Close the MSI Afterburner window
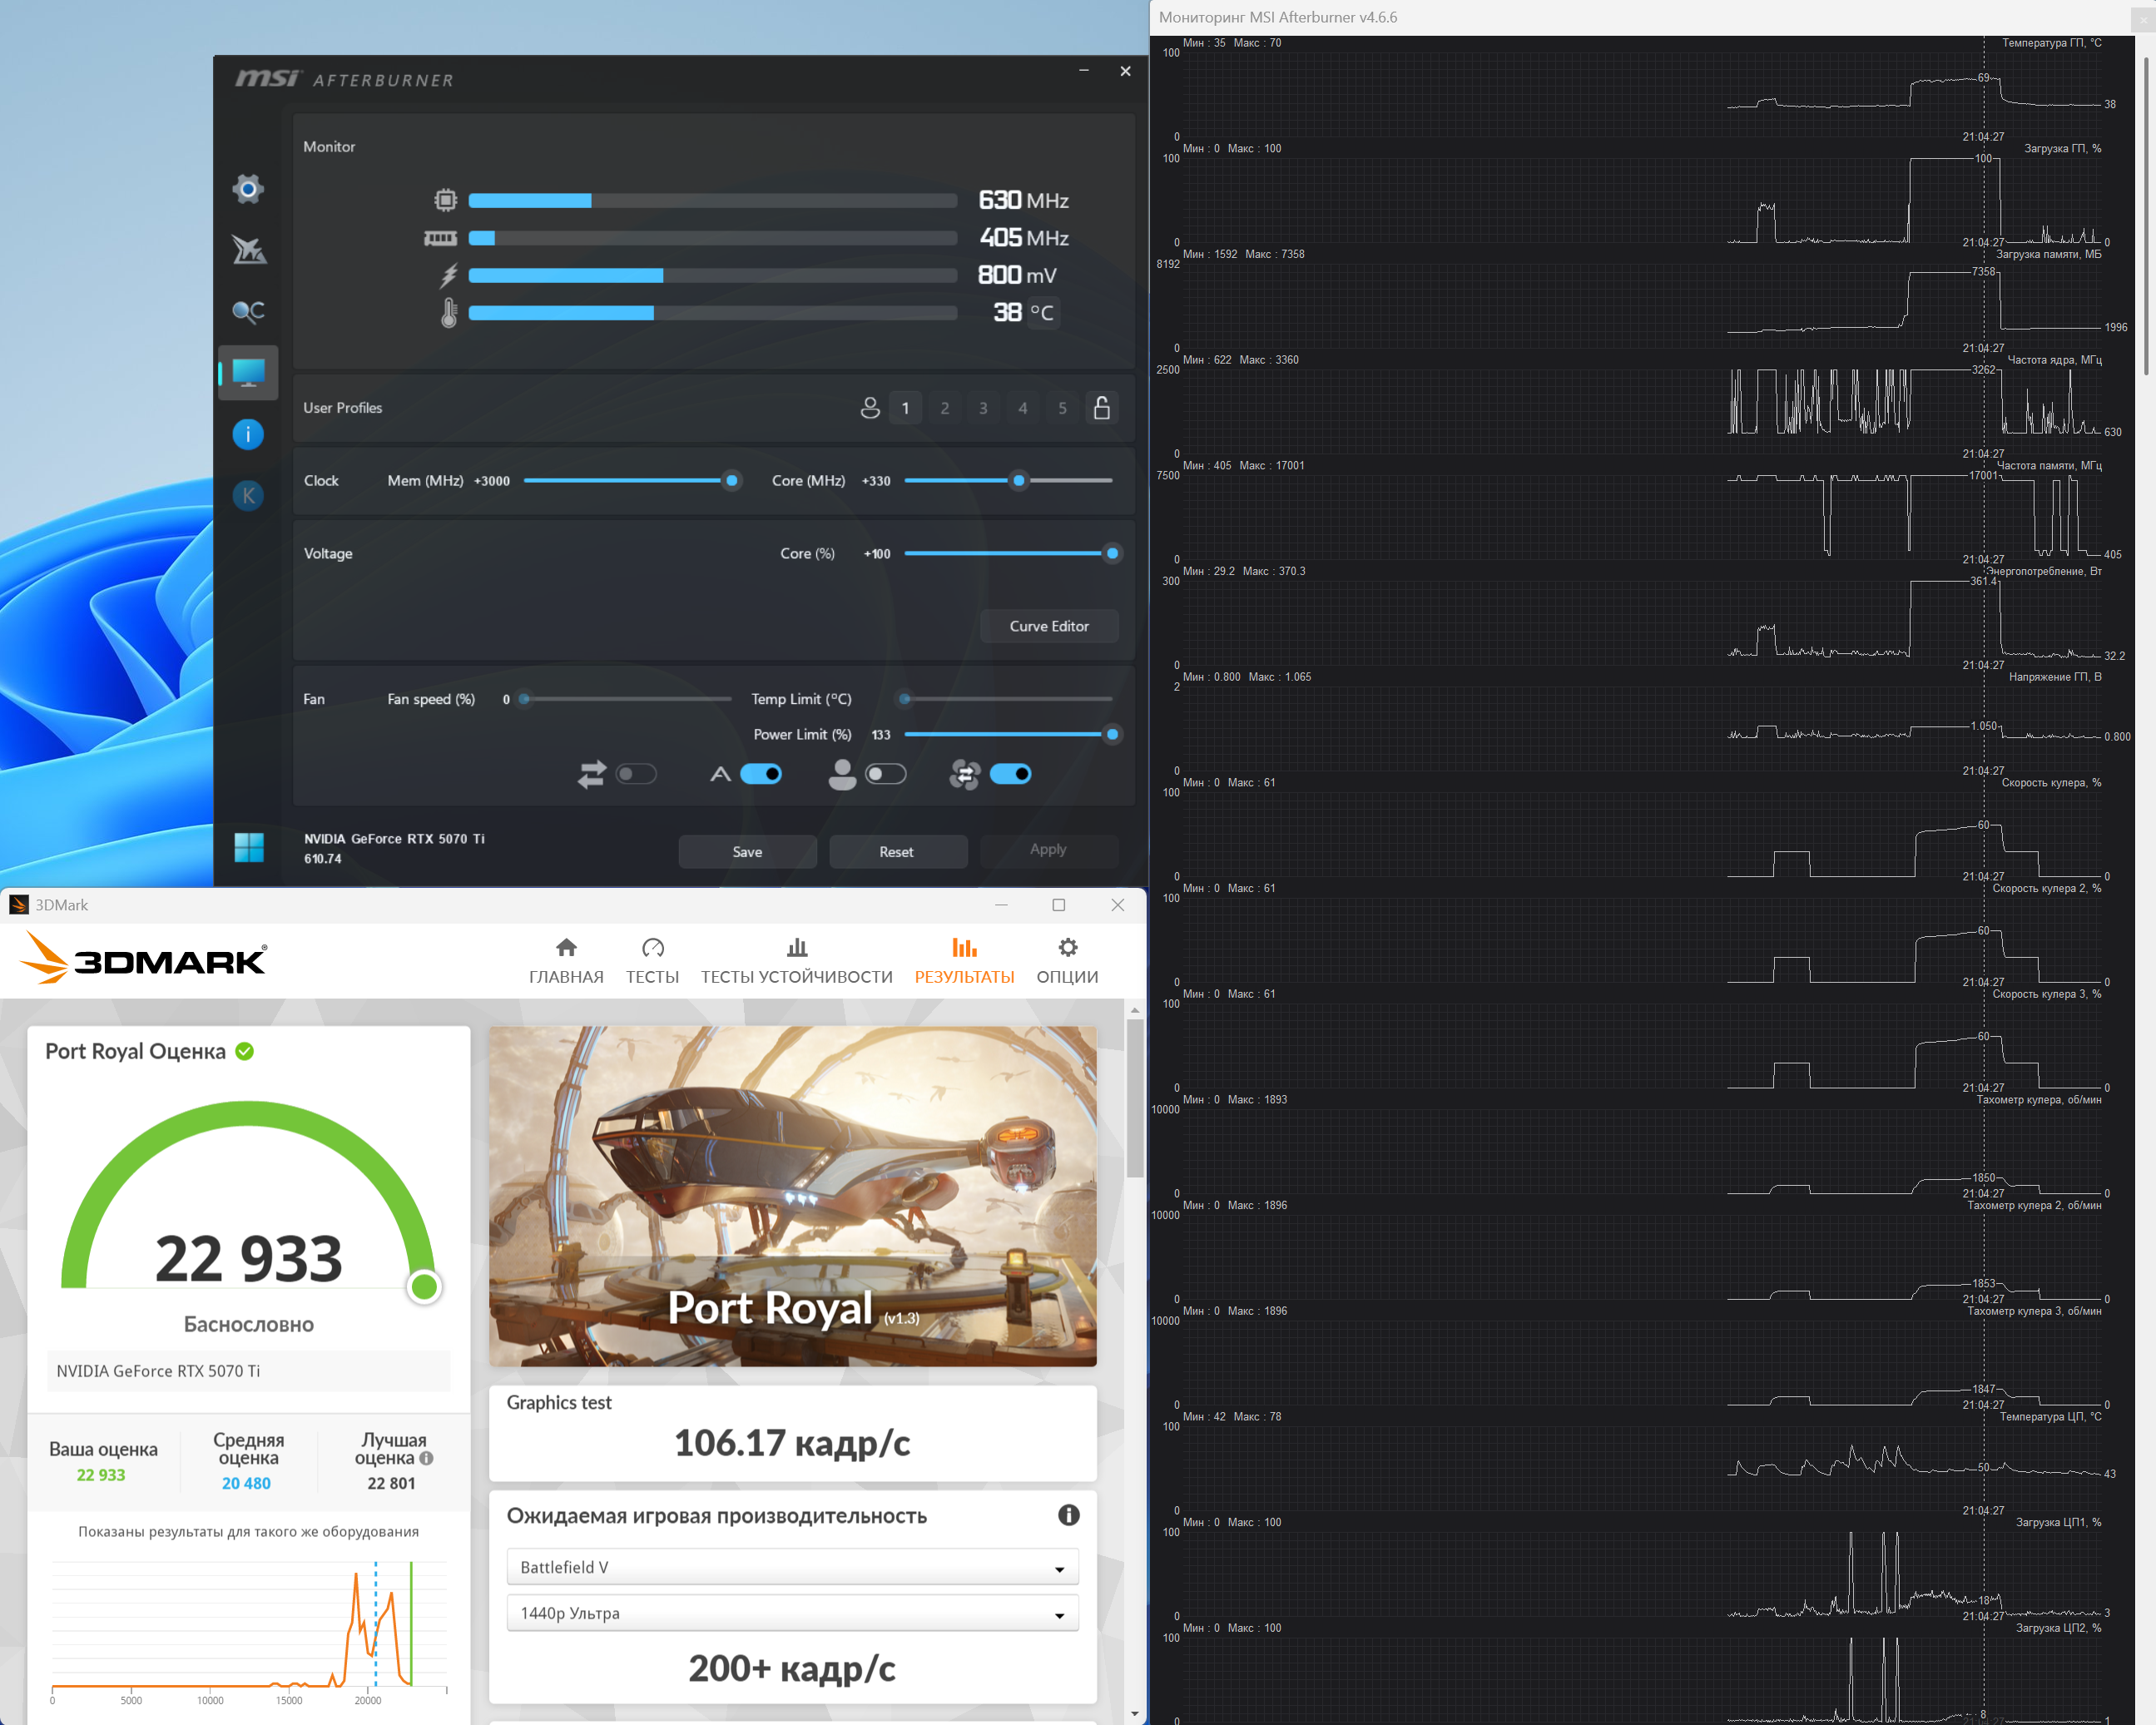 tap(1125, 71)
